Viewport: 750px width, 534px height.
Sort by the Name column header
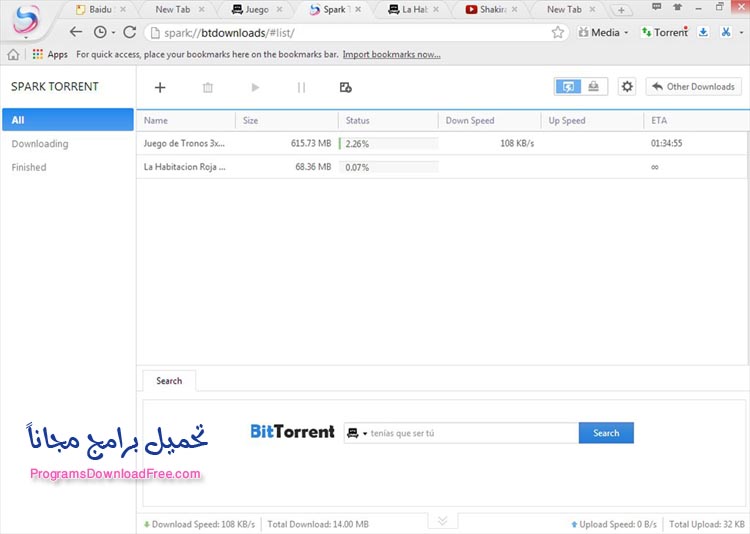click(186, 121)
